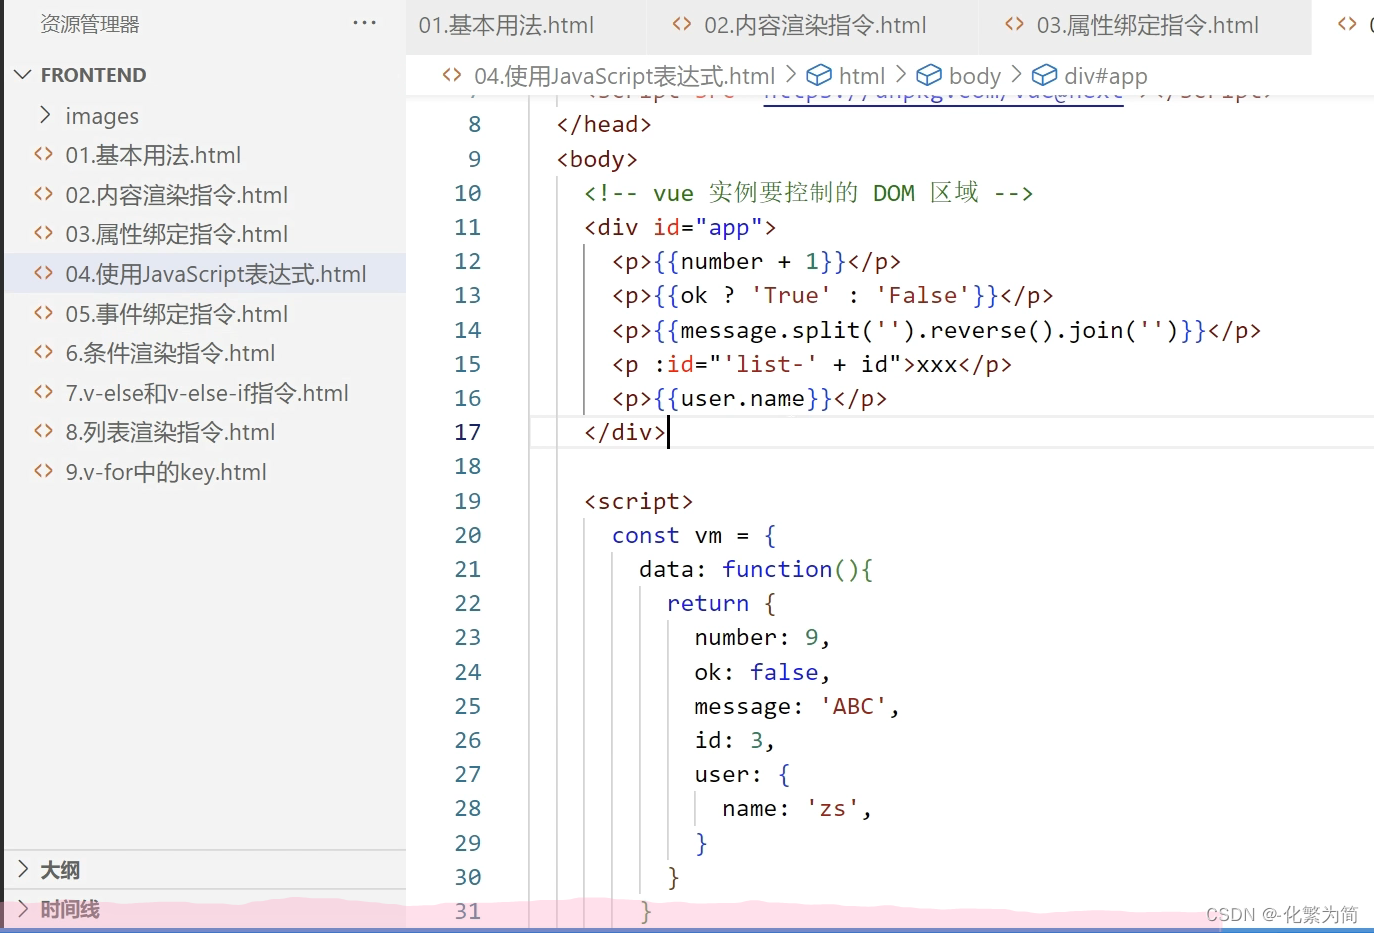Click the {{user.name}} paragraph line
The width and height of the screenshot is (1374, 933).
(749, 398)
